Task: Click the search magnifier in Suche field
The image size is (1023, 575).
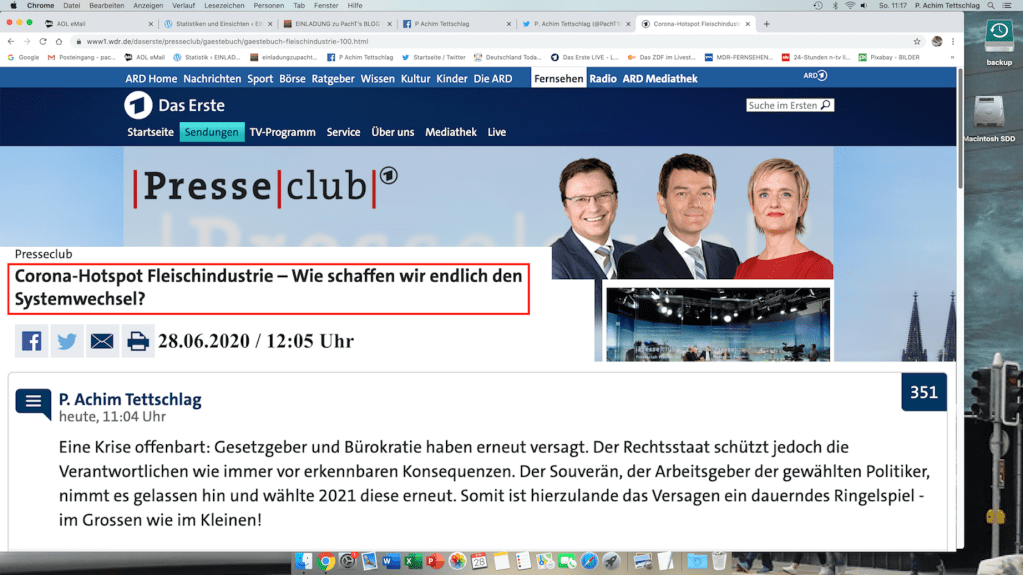Action: coord(825,105)
